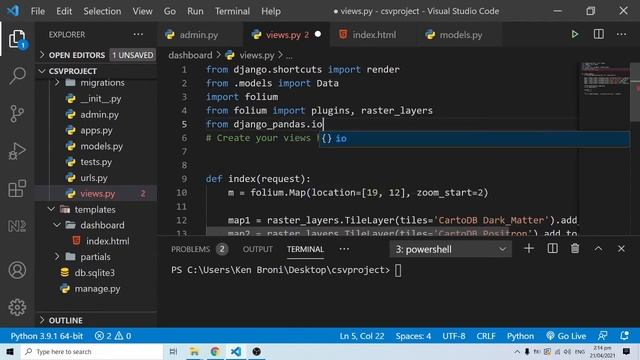Split the editor right
This screenshot has width=640, height=360.
(x=598, y=34)
